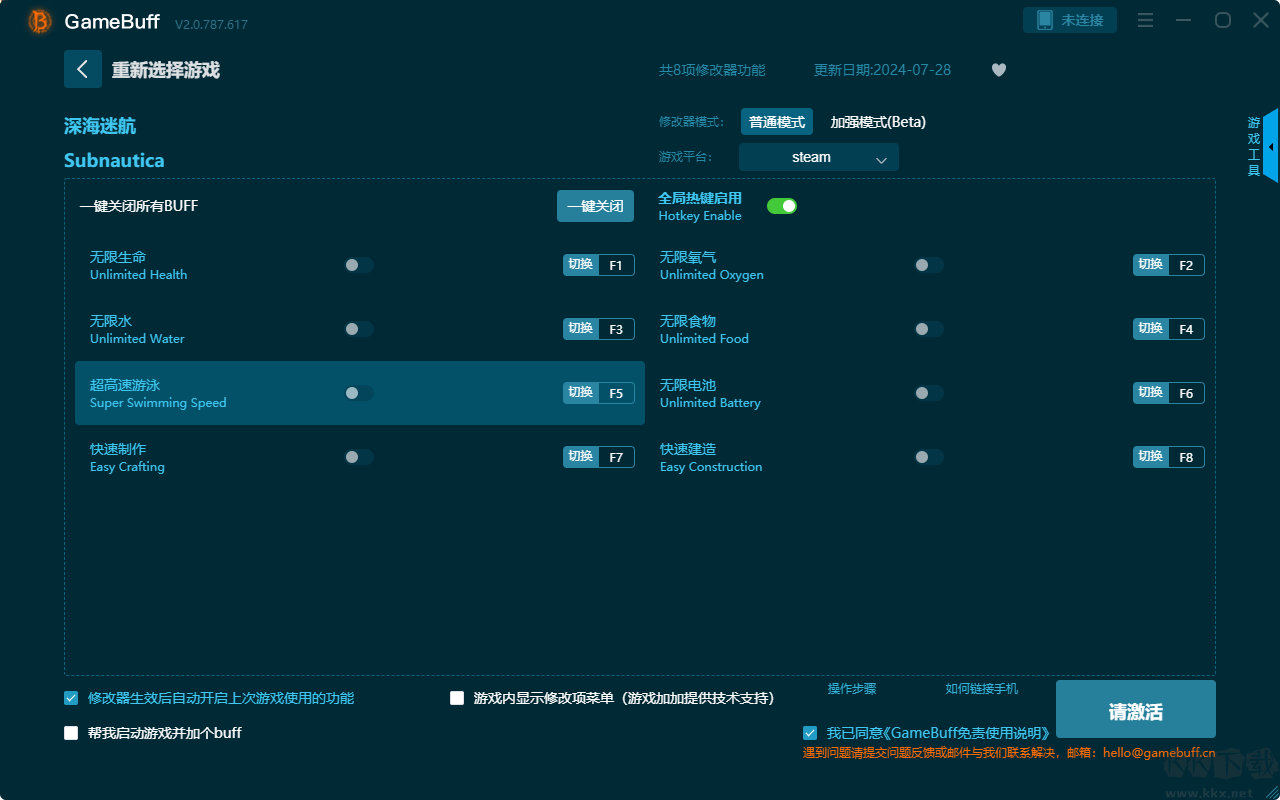Click the 更新日期:2024-07-28 text
Viewport: 1280px width, 800px height.
(x=883, y=70)
